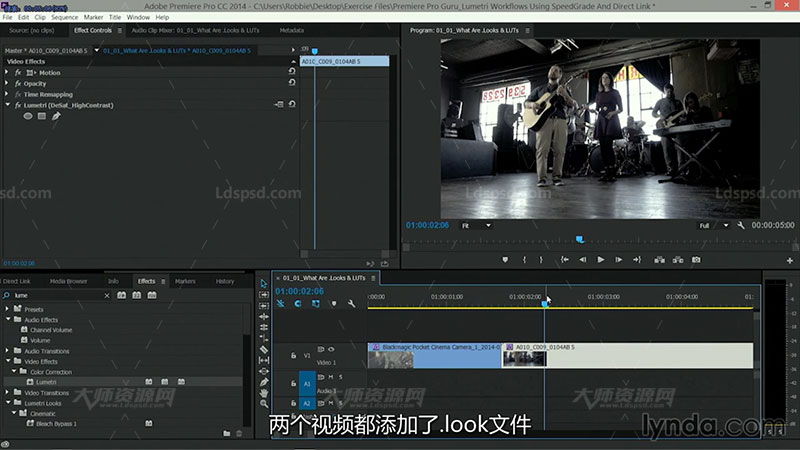800x450 pixels.
Task: Open the Fit zoom level dropdown
Action: [x=476, y=226]
